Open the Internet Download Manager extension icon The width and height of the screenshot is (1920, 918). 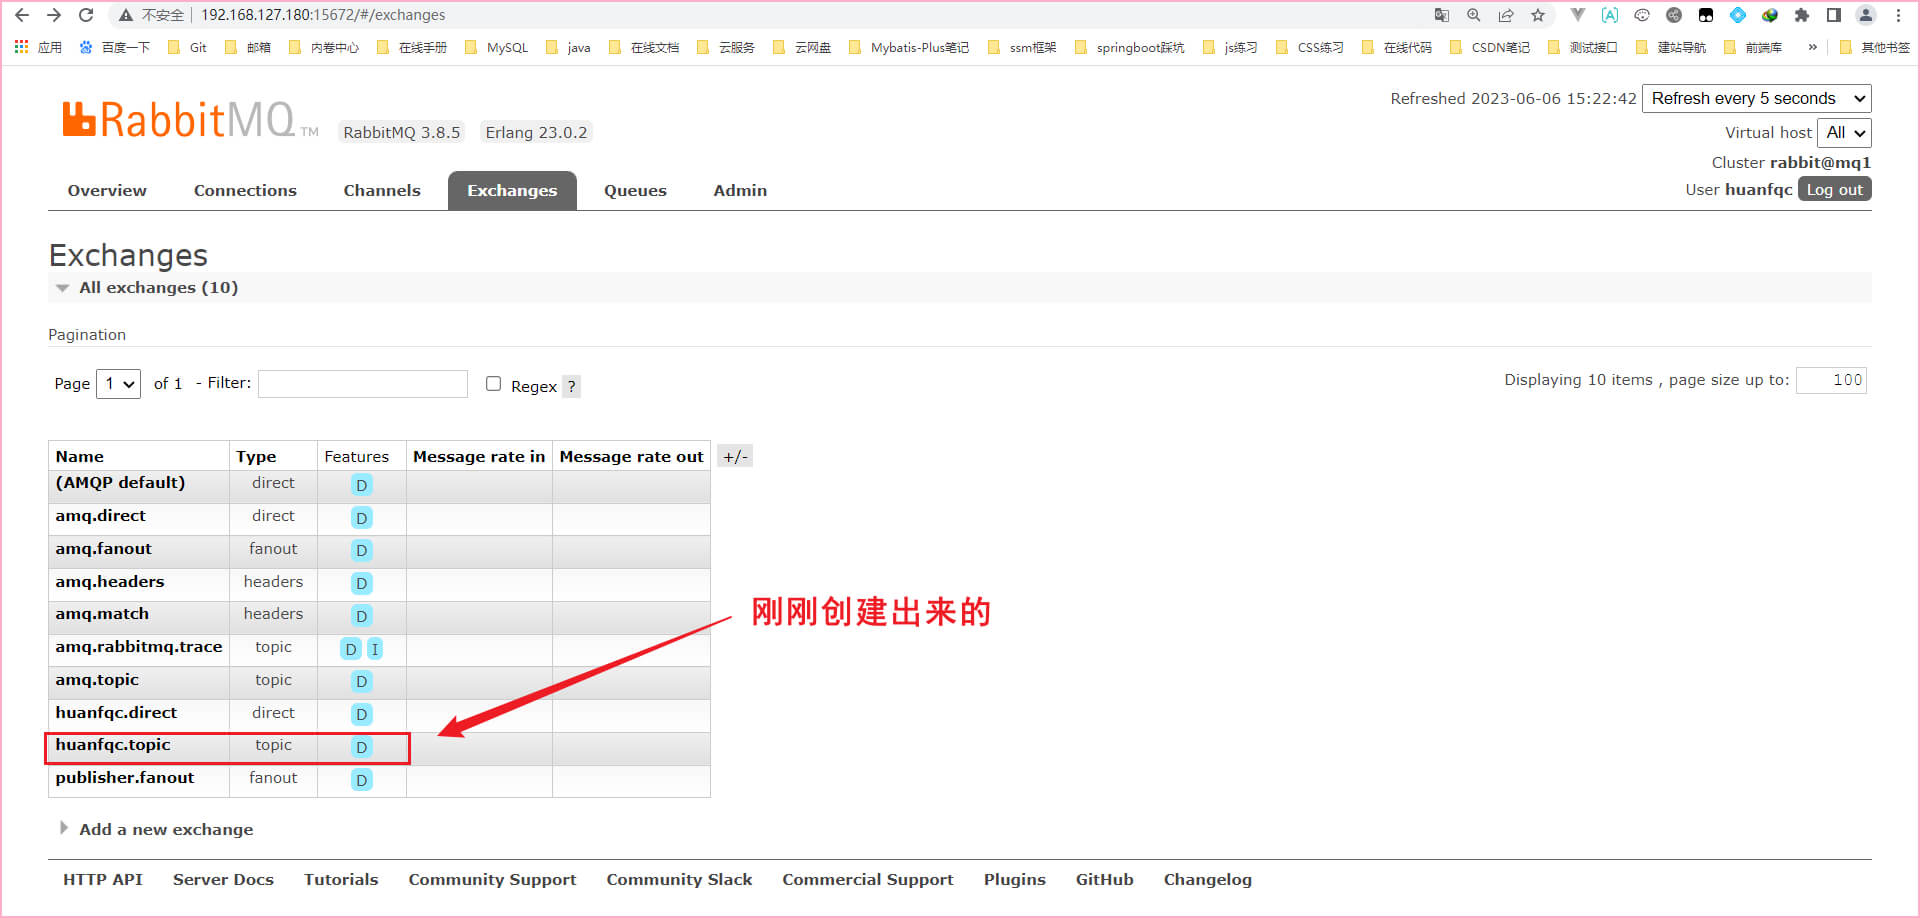pos(1770,15)
